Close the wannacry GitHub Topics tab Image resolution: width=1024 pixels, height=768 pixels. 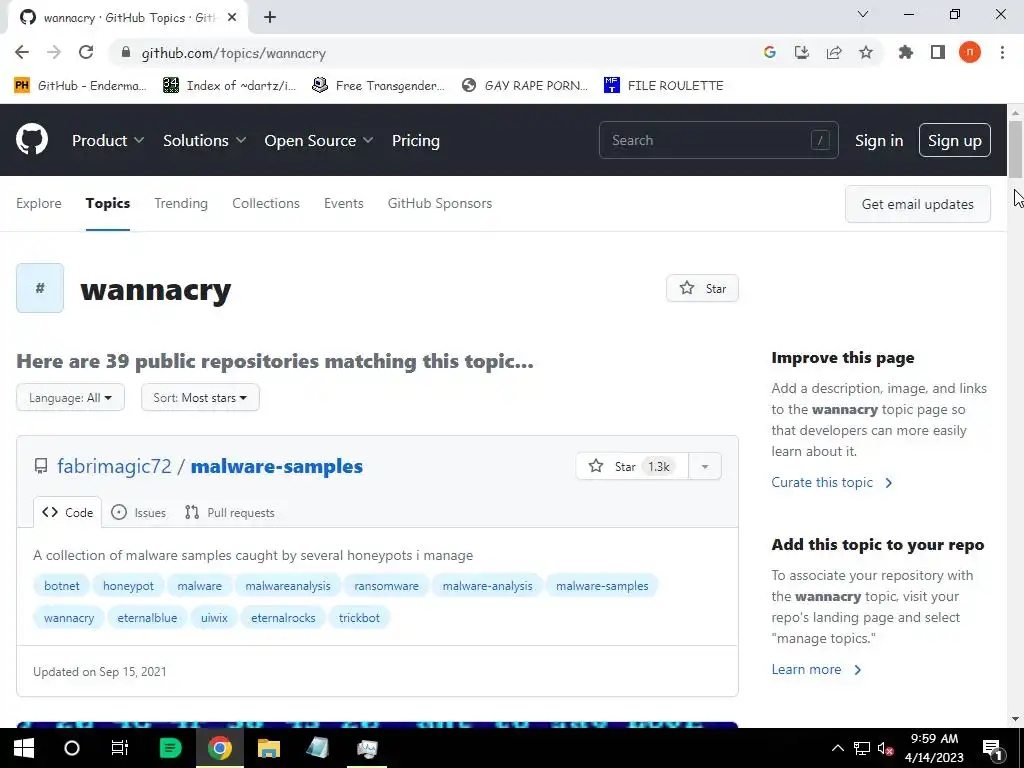pos(232,18)
